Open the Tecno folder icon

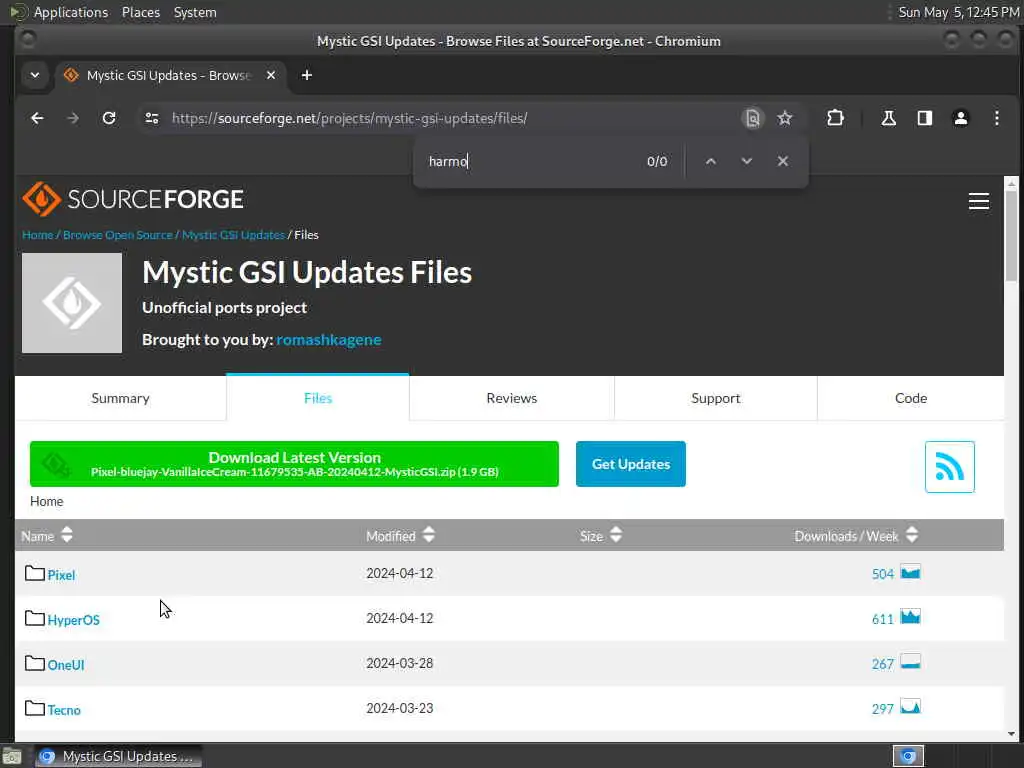(x=35, y=709)
